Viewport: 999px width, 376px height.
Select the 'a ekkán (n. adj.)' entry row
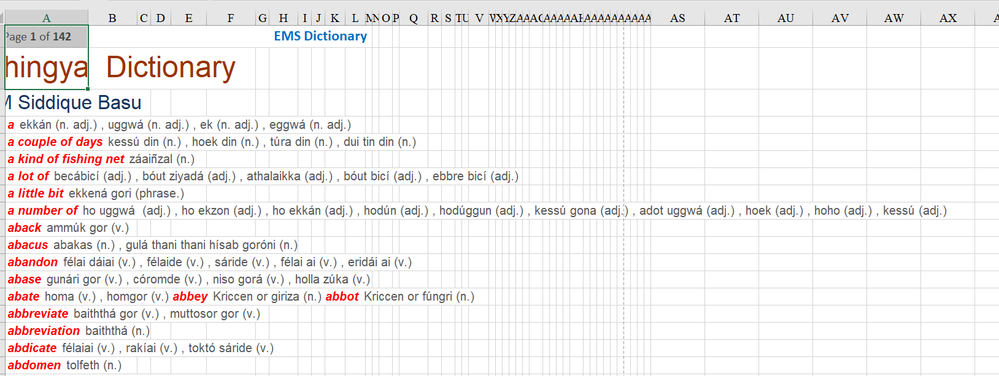tap(180, 125)
